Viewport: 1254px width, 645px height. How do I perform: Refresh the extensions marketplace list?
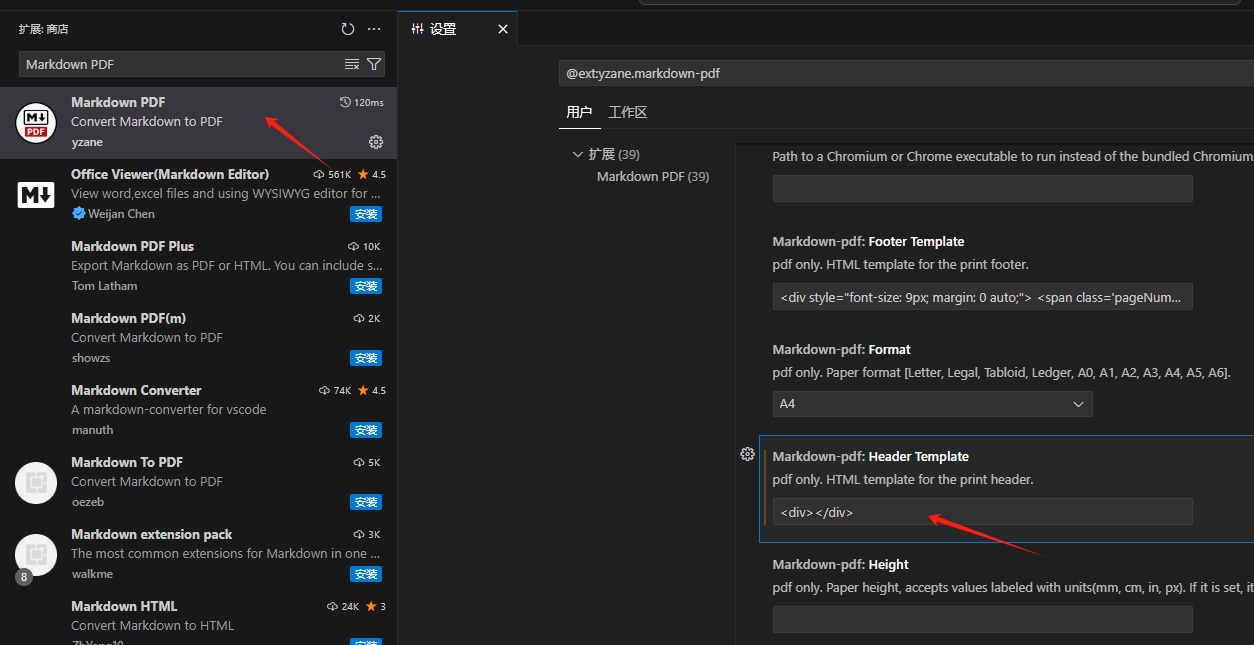(347, 29)
